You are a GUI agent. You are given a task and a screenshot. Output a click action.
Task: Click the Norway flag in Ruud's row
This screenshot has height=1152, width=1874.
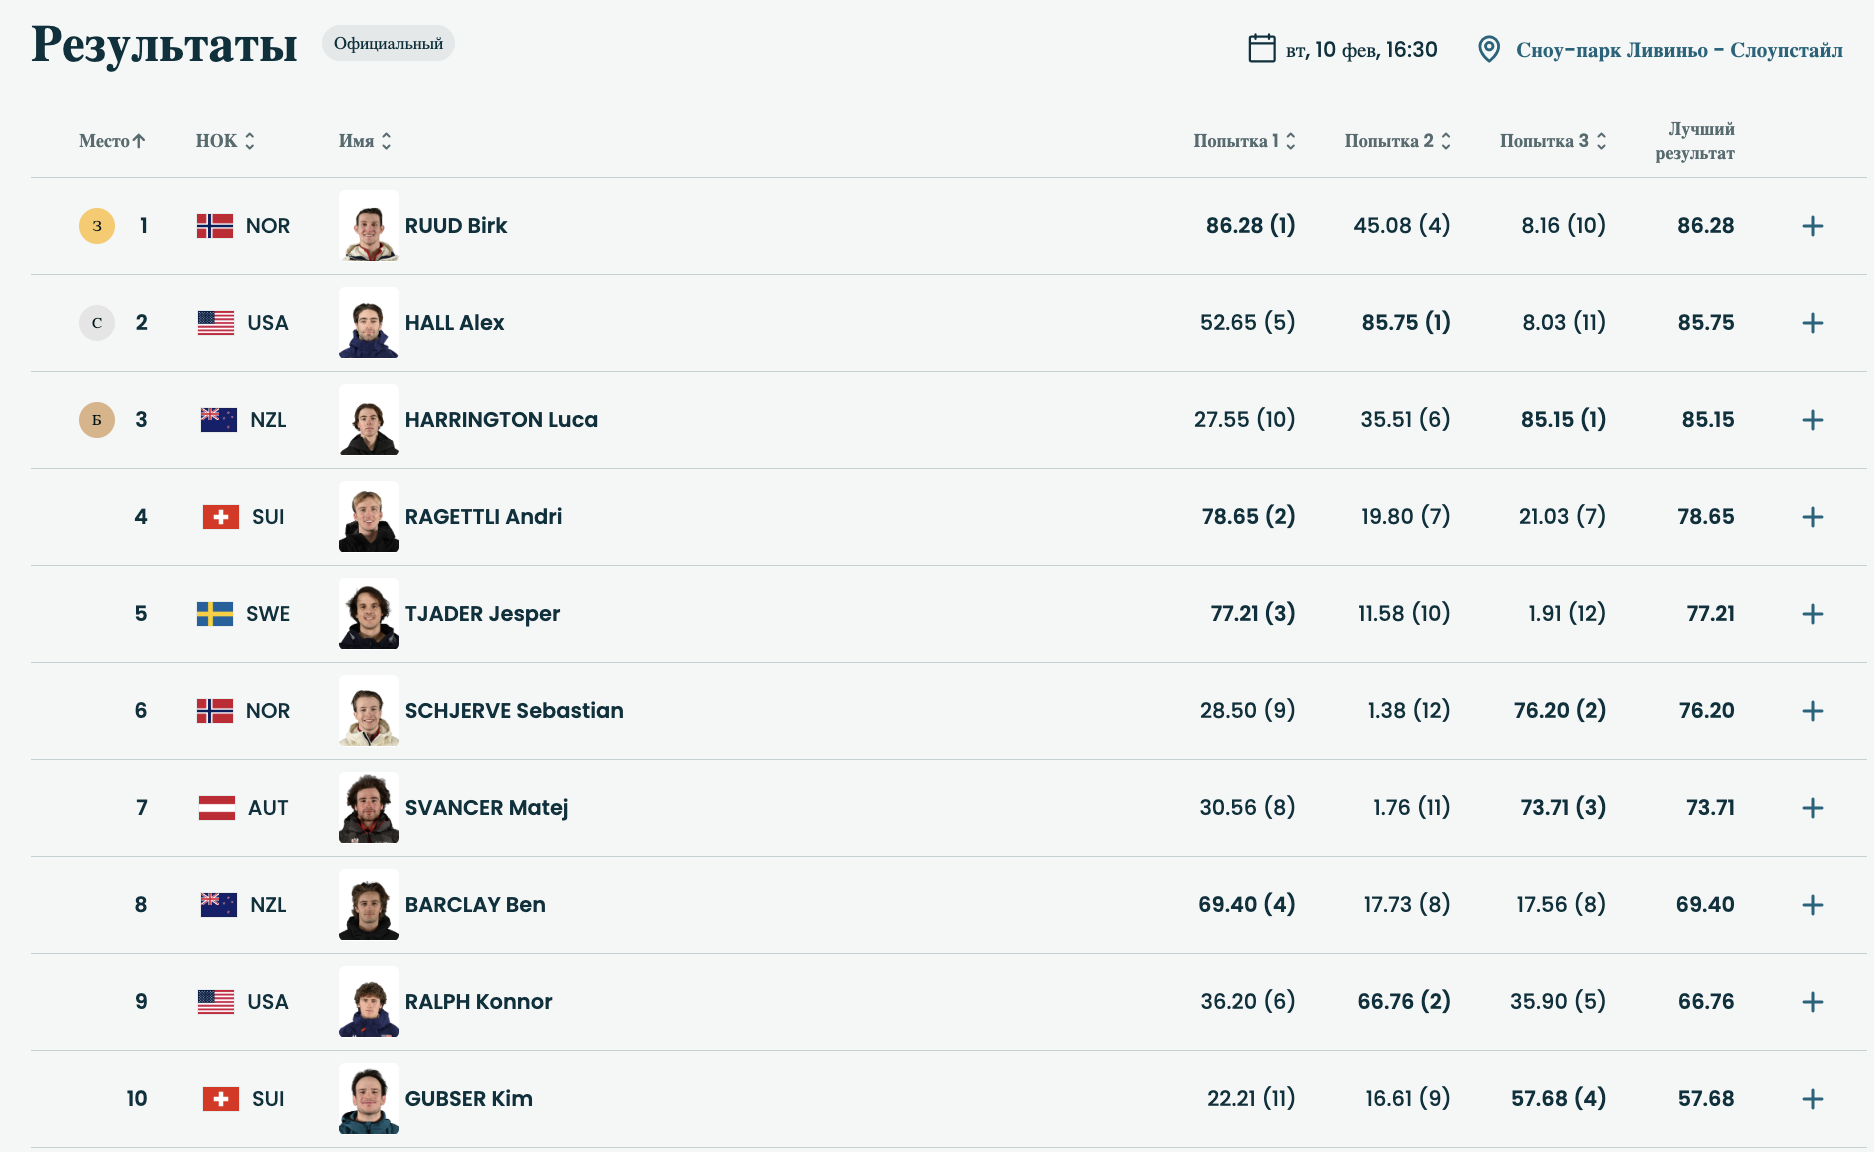pos(215,226)
